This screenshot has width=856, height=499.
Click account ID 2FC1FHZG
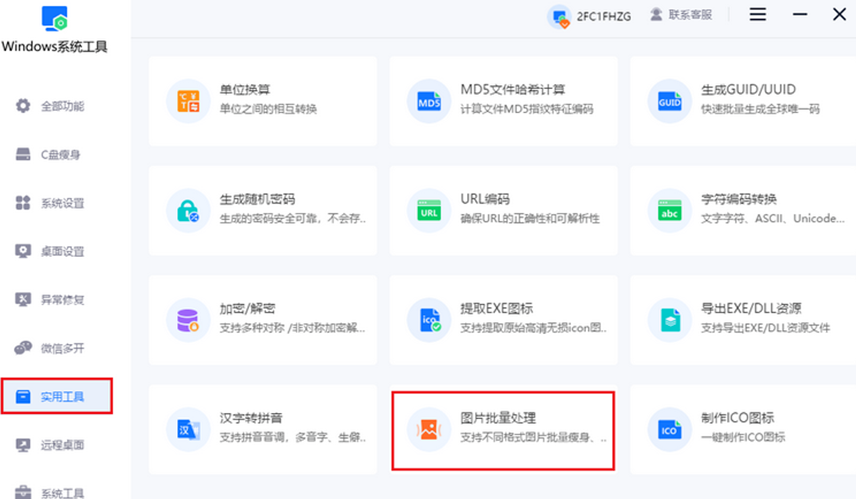click(x=604, y=16)
